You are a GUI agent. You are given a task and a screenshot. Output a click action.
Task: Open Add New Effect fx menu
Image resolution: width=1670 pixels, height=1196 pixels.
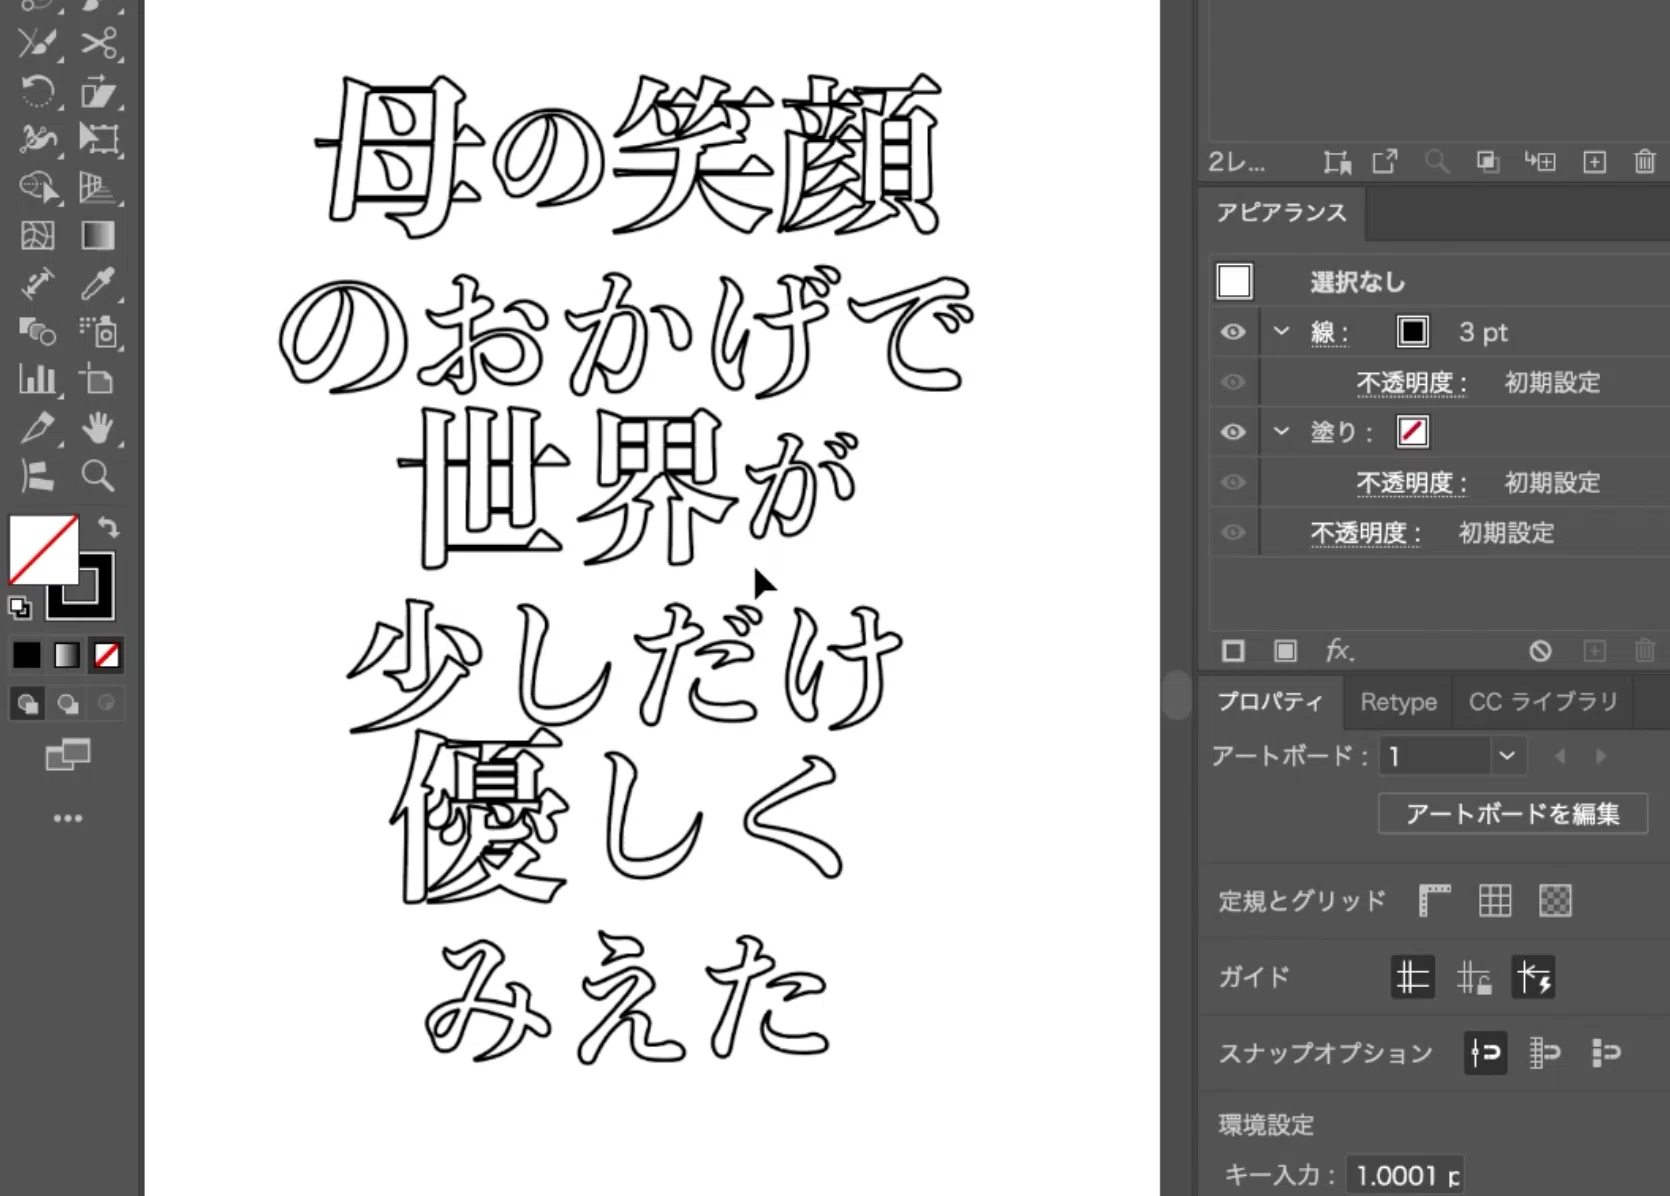point(1340,651)
